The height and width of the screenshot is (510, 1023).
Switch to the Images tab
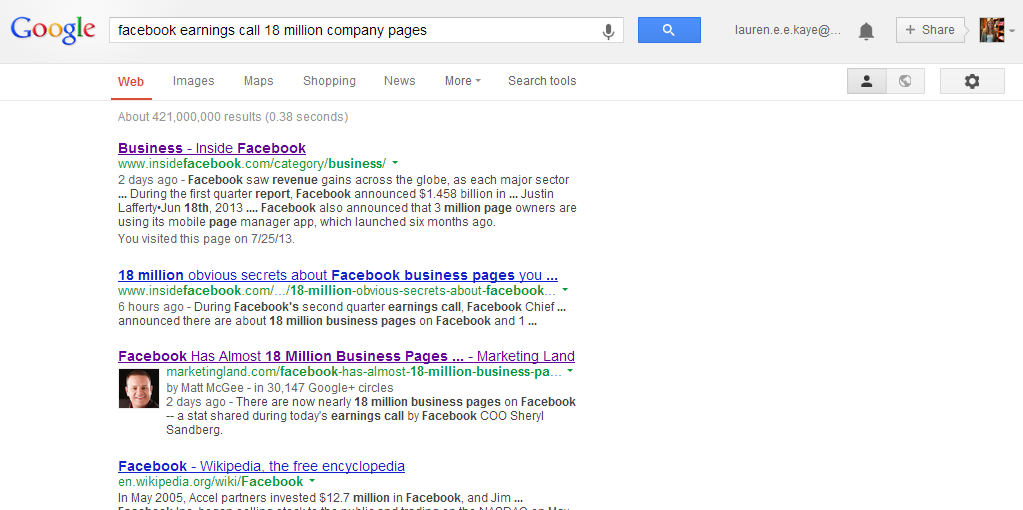tap(193, 81)
